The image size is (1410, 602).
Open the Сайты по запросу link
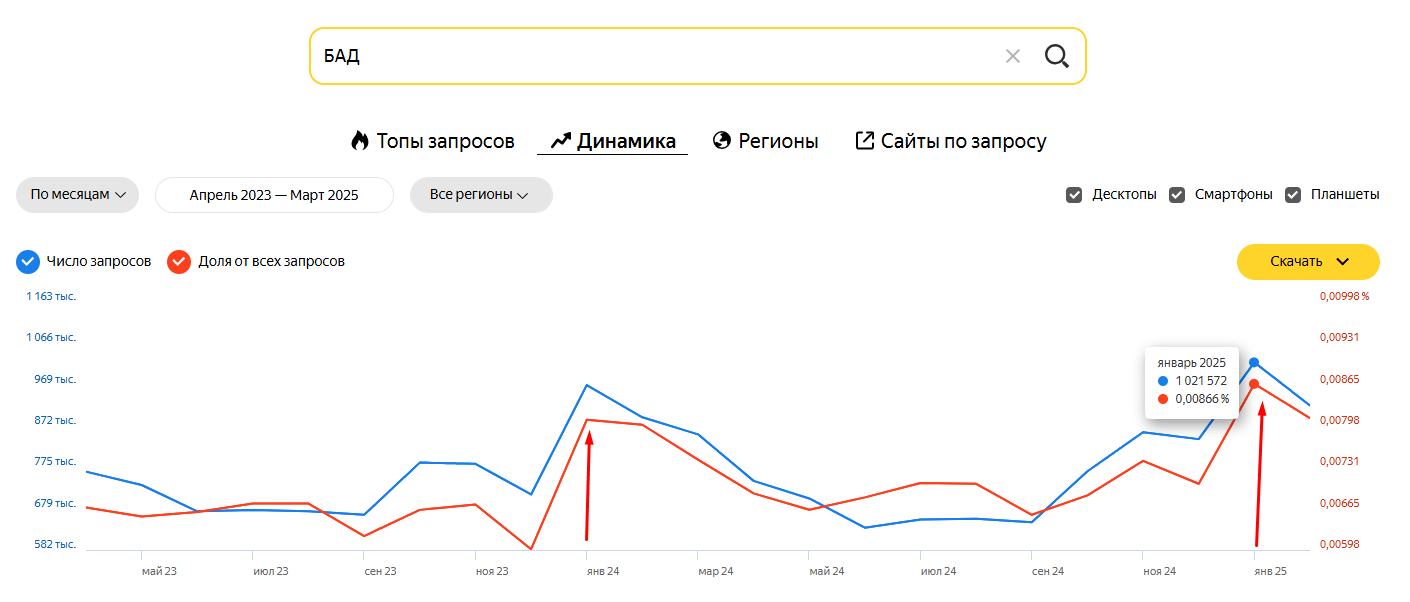(963, 141)
